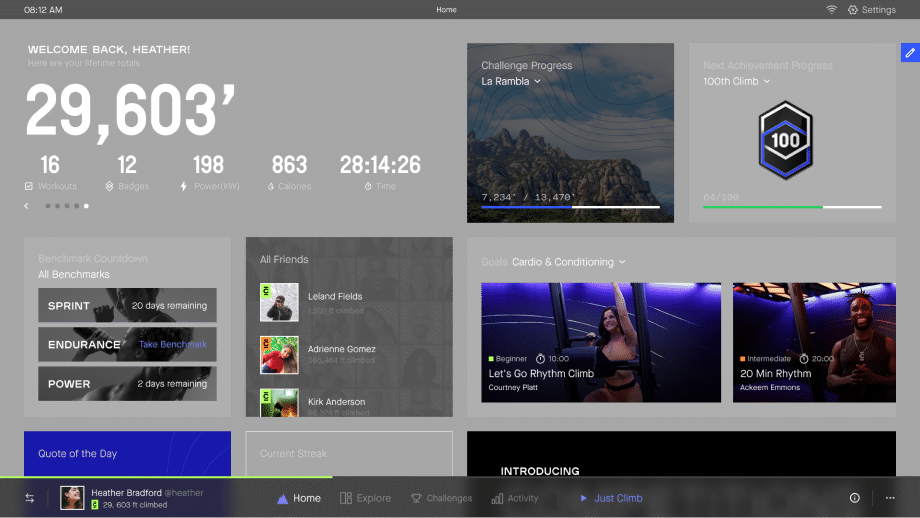Open the Quote of the Day card

point(127,453)
